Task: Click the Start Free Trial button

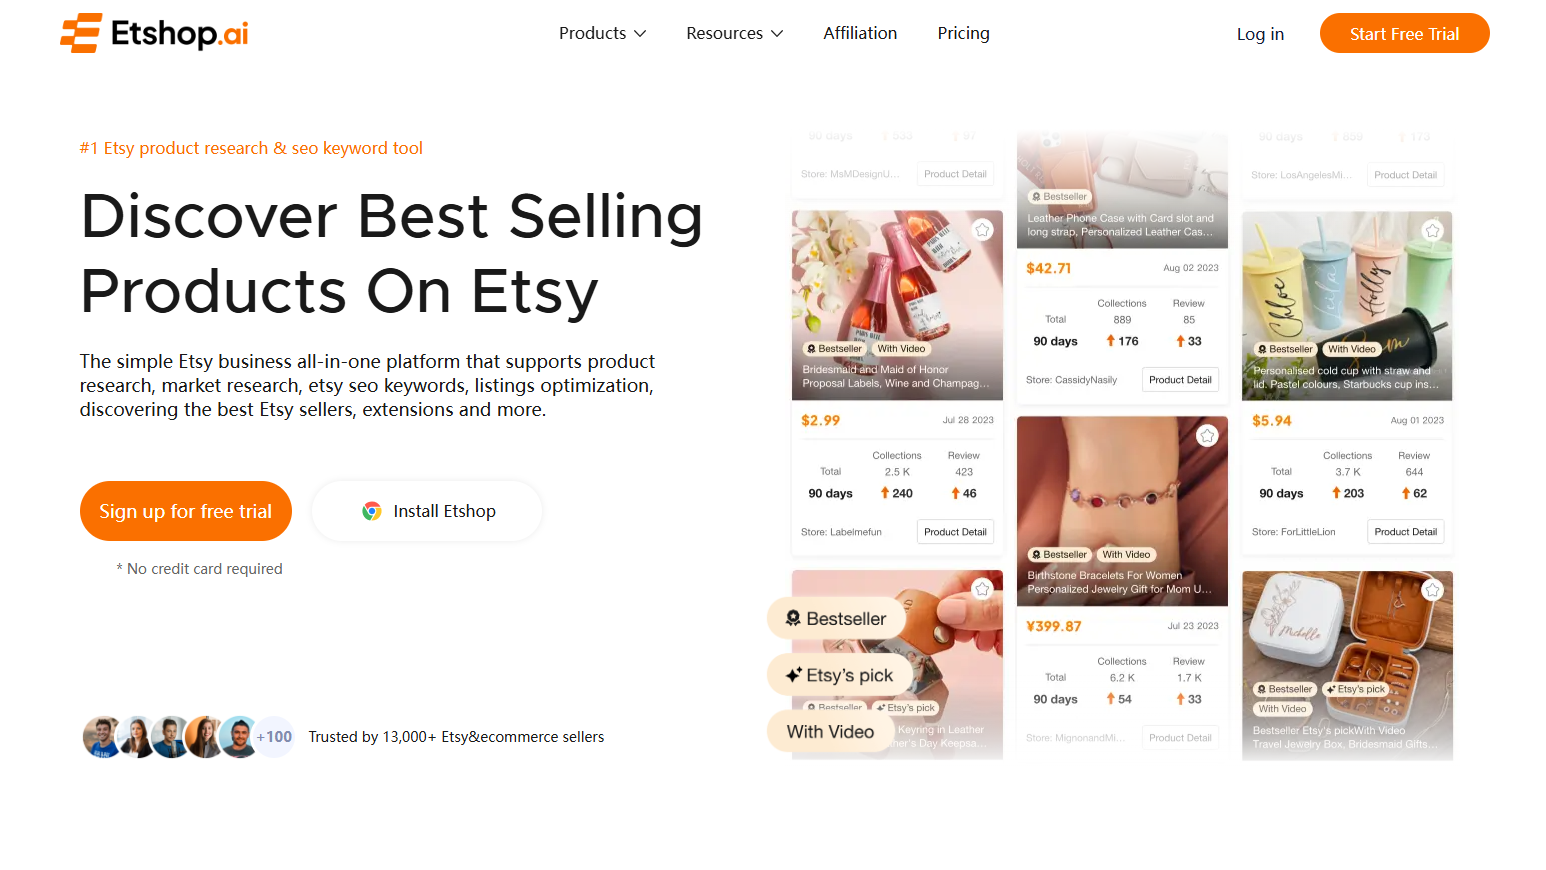Action: click(x=1404, y=33)
